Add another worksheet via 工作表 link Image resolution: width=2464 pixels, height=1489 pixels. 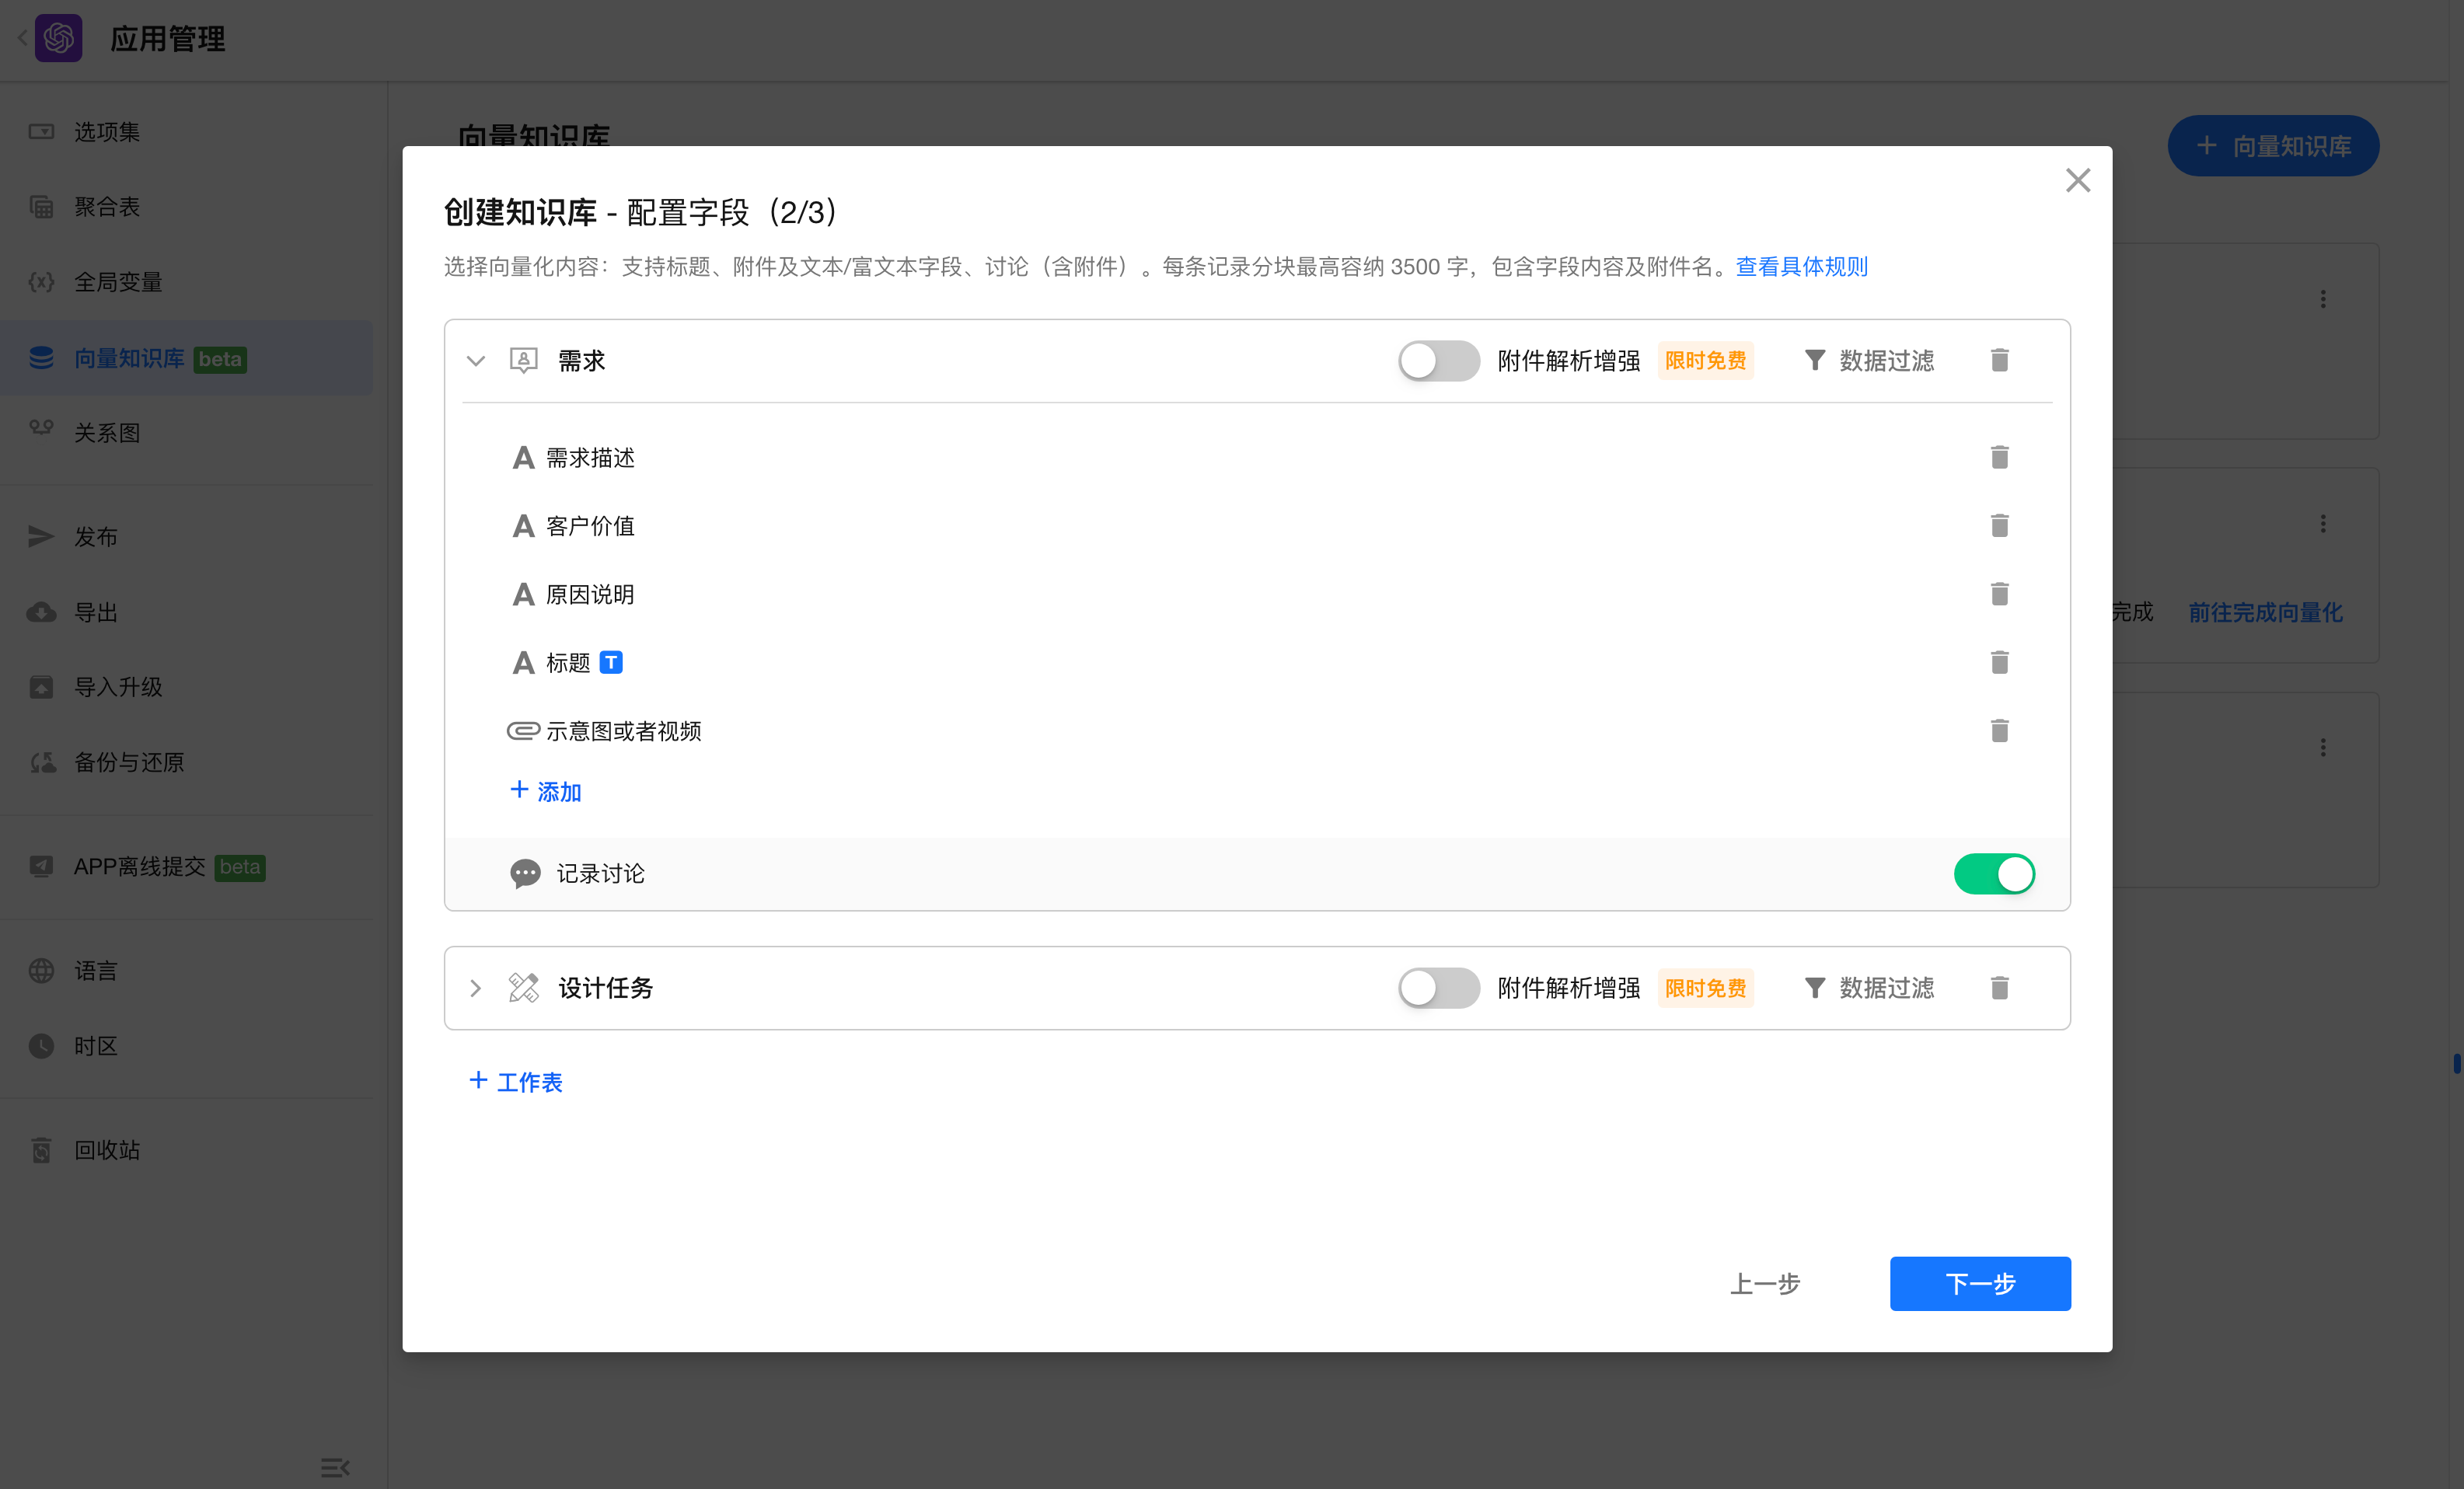pyautogui.click(x=516, y=1081)
